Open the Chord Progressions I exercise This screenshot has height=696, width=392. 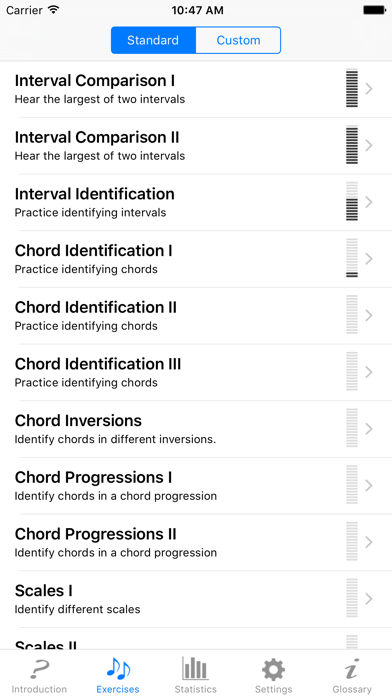pyautogui.click(x=196, y=486)
